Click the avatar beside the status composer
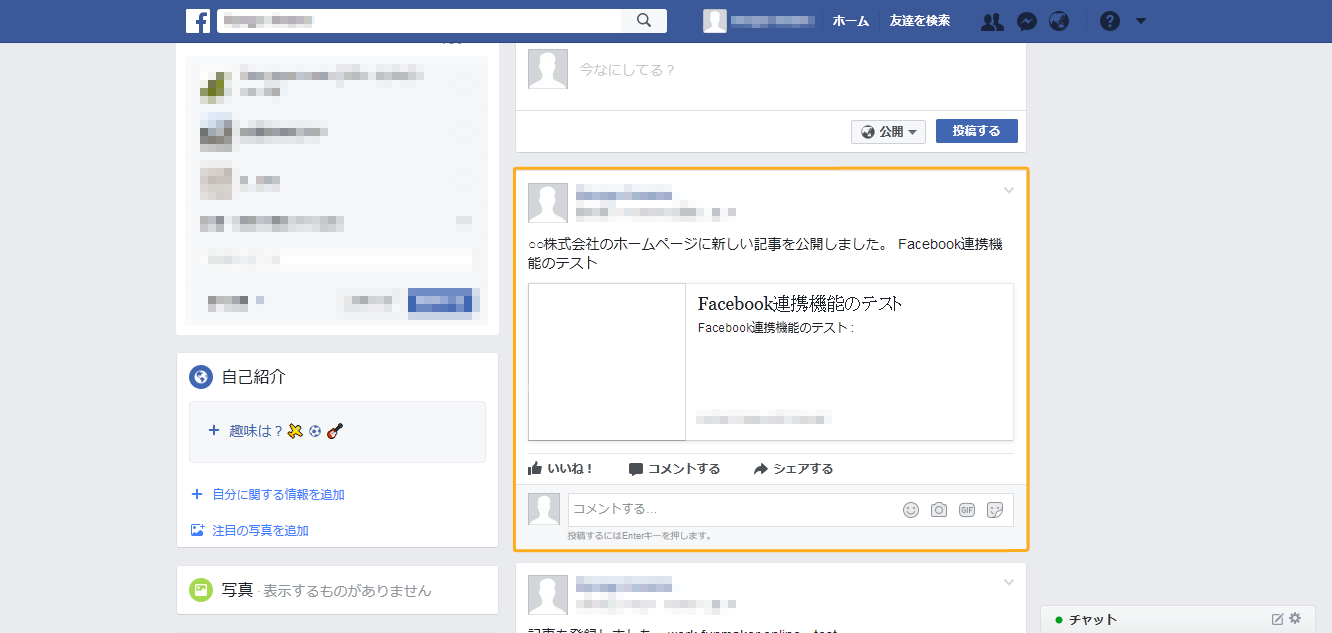Screen dimensions: 1332x633 [548, 69]
